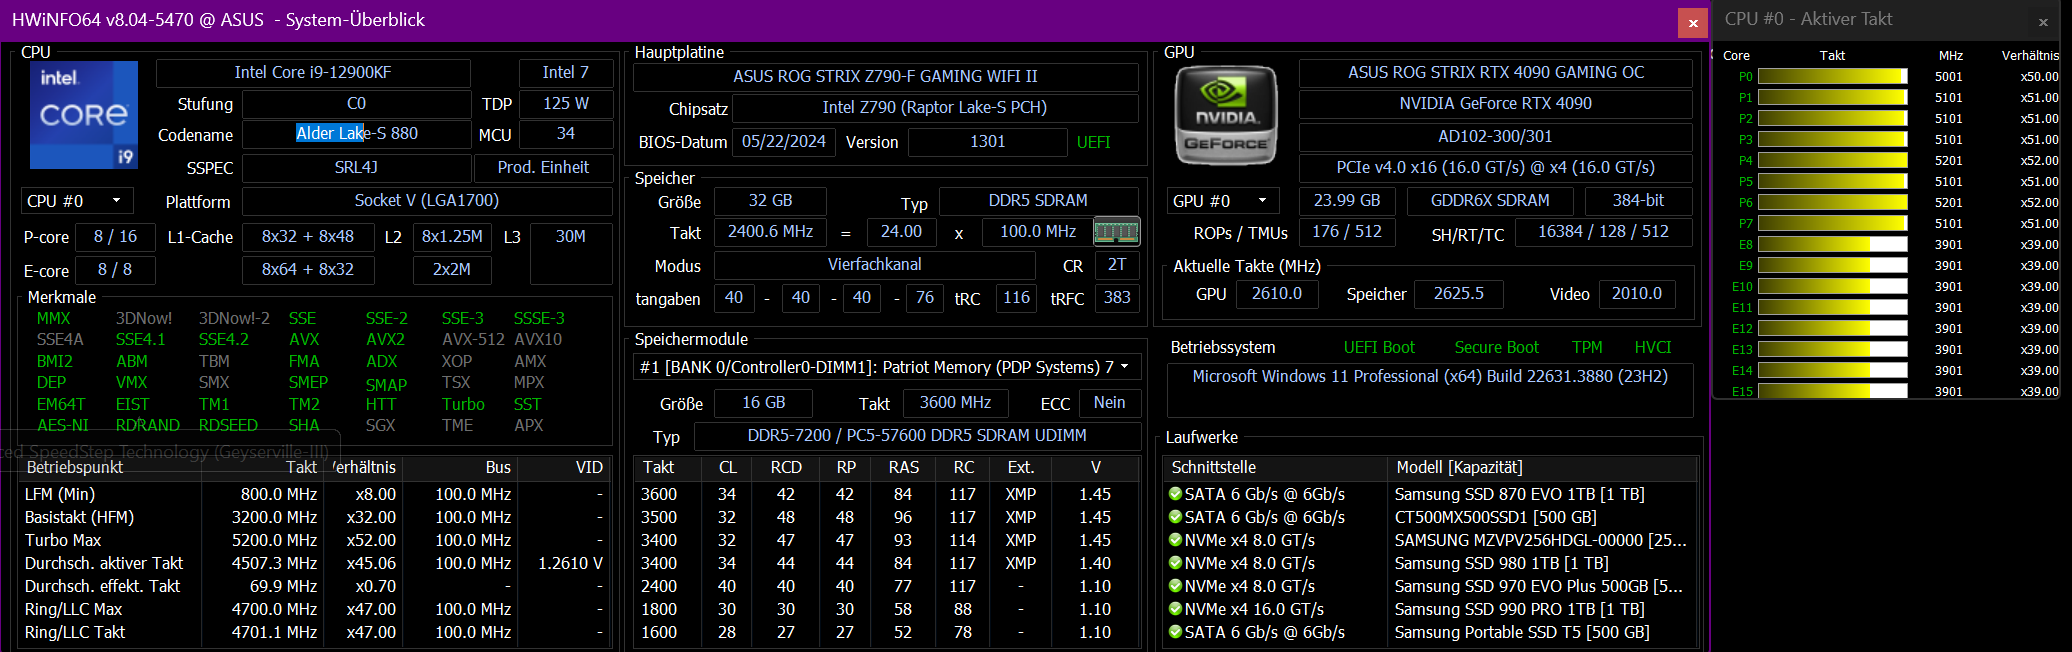
Task: Click the AVX-512 feature flag
Action: 473,340
